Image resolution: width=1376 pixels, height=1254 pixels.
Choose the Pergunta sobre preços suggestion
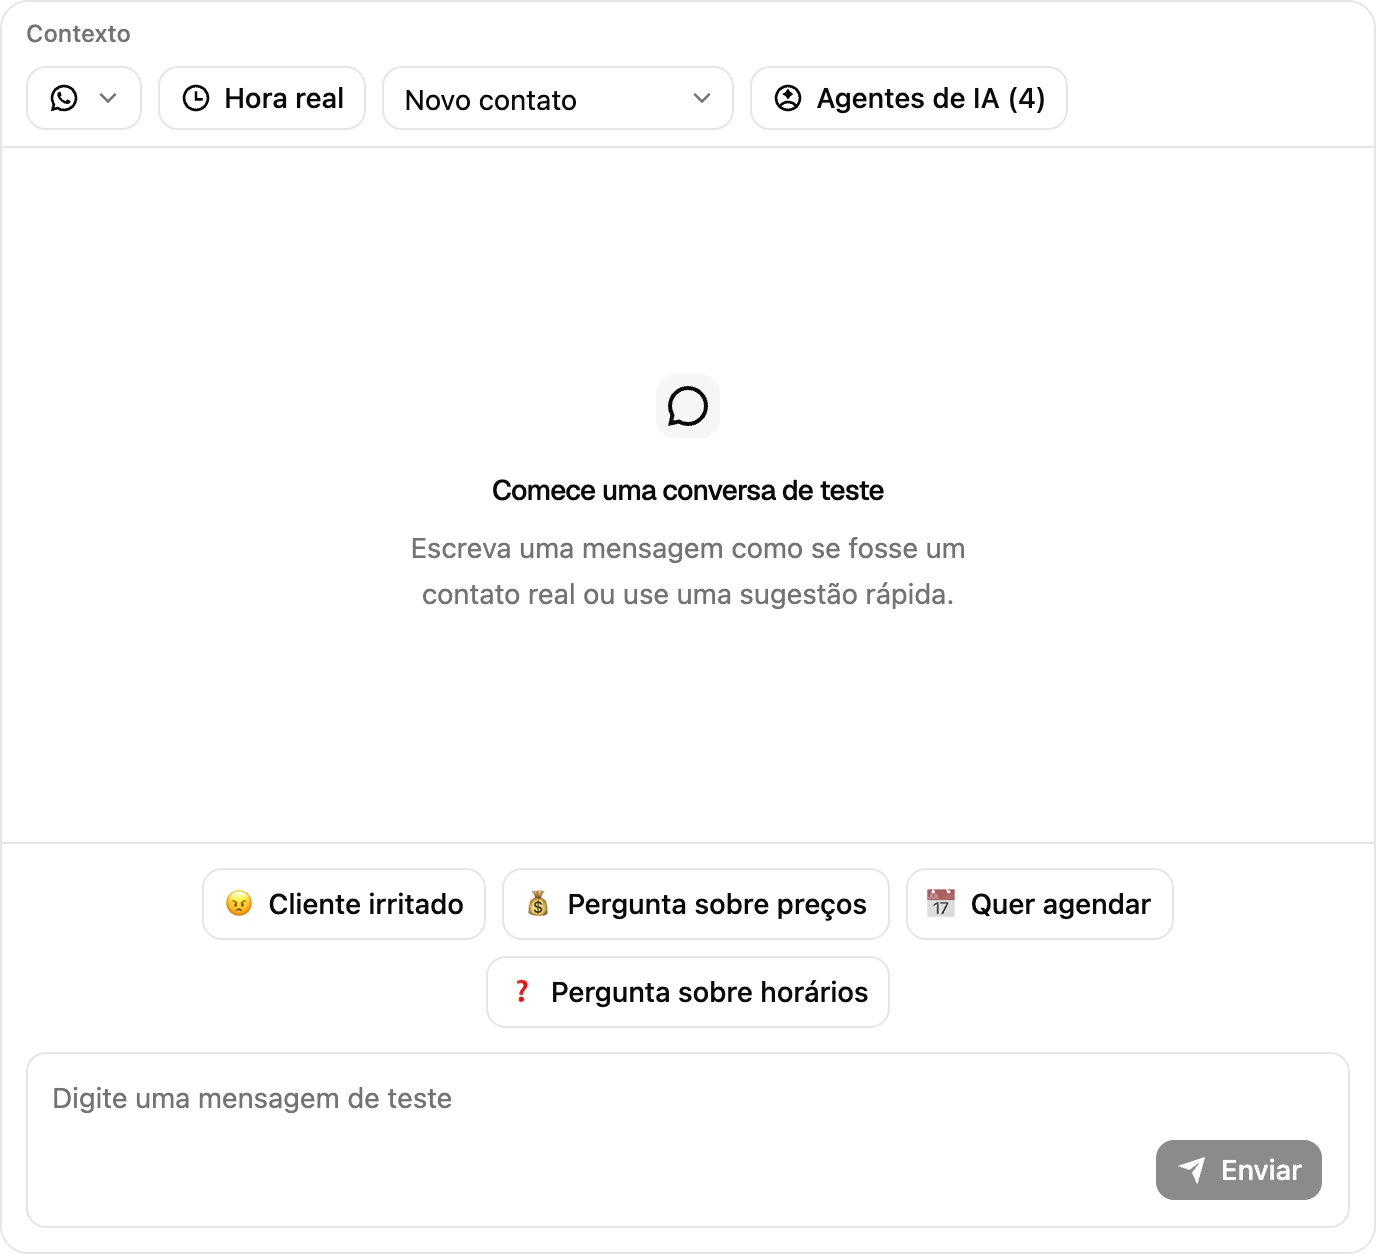click(x=696, y=904)
